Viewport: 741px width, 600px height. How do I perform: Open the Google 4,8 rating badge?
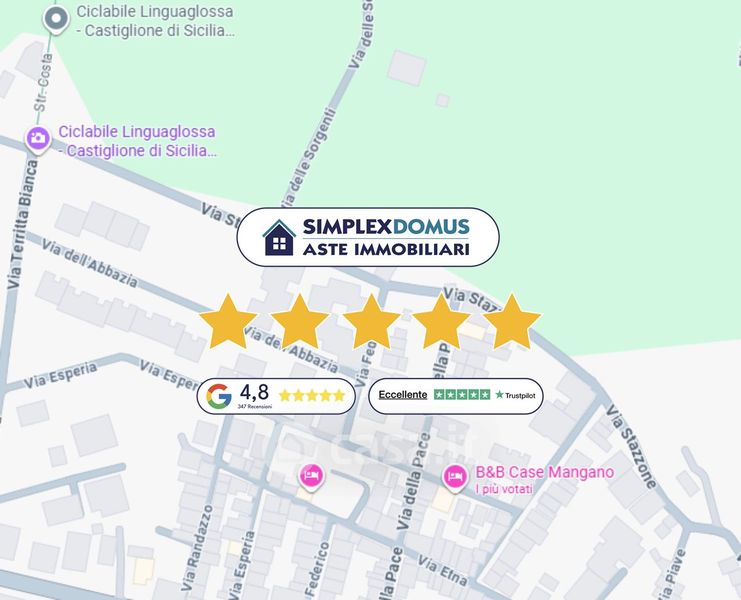(276, 396)
